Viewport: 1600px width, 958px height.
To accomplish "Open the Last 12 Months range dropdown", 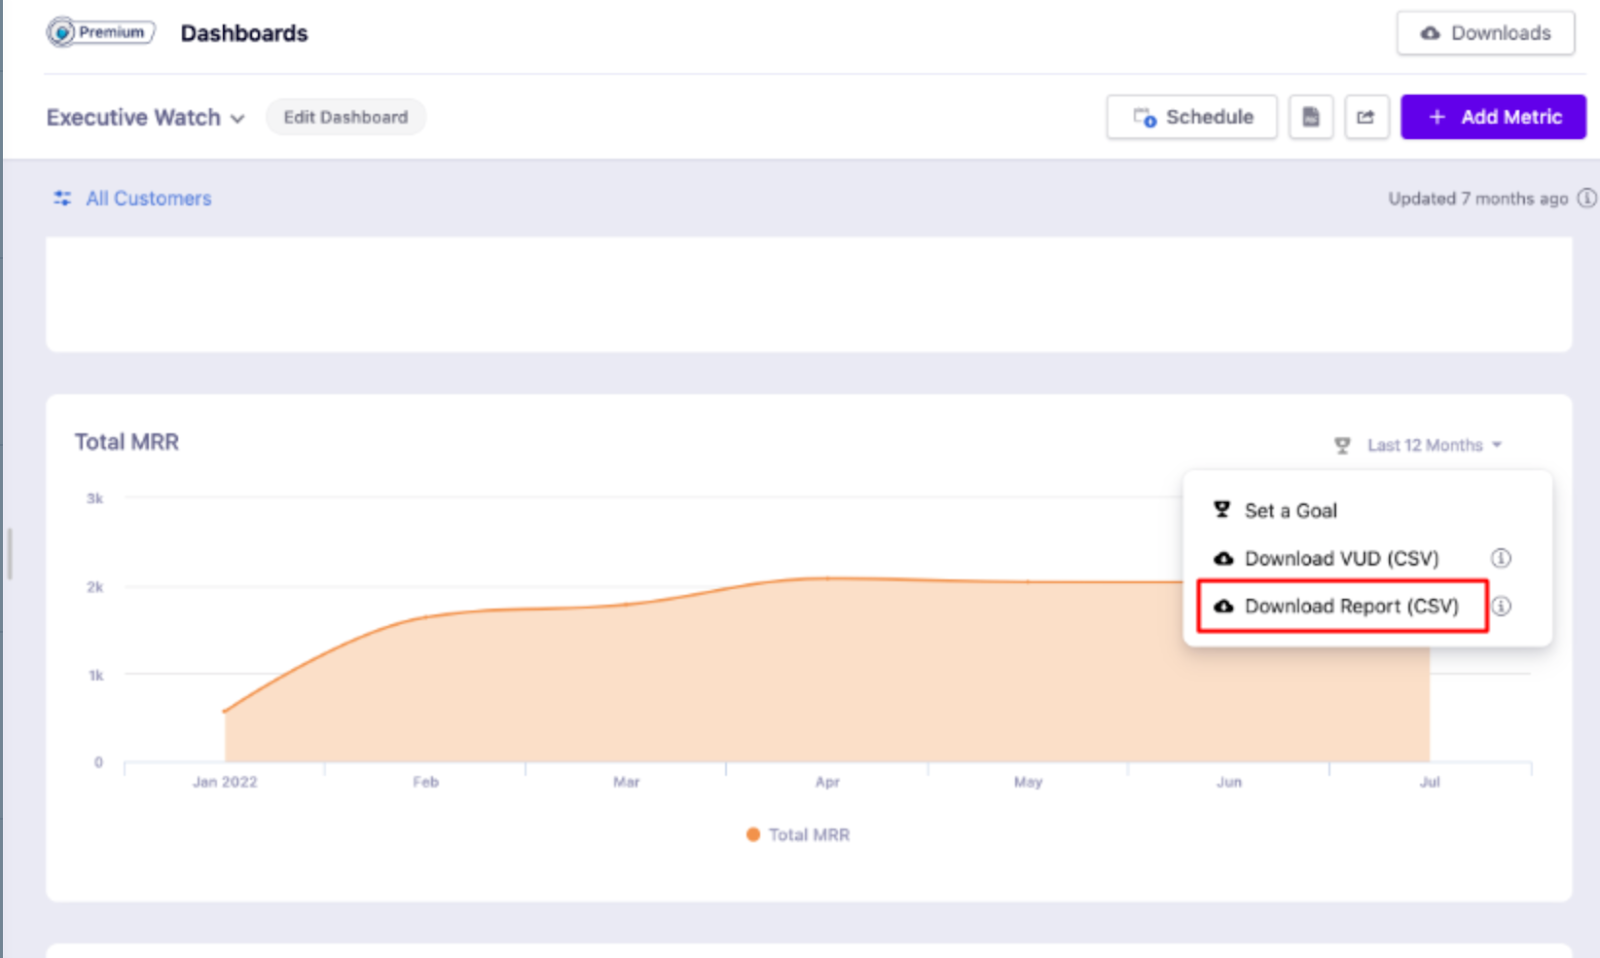I will coord(1434,445).
